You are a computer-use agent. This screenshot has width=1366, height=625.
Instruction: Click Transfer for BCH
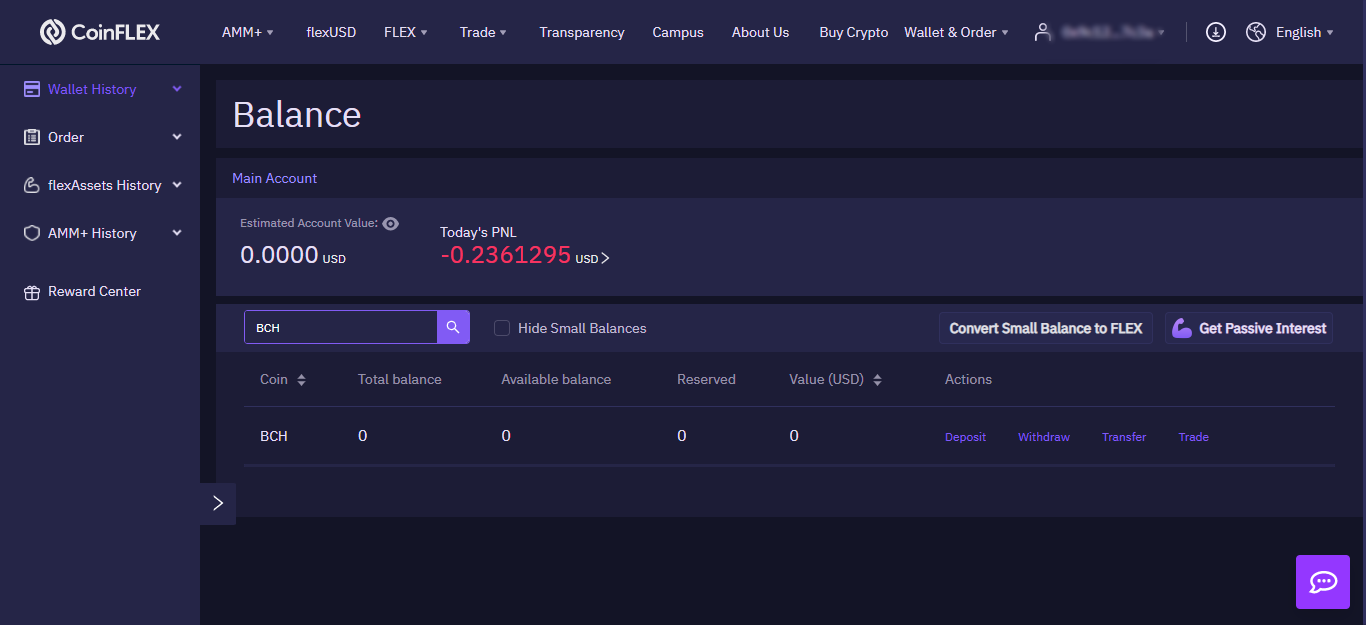[1124, 437]
